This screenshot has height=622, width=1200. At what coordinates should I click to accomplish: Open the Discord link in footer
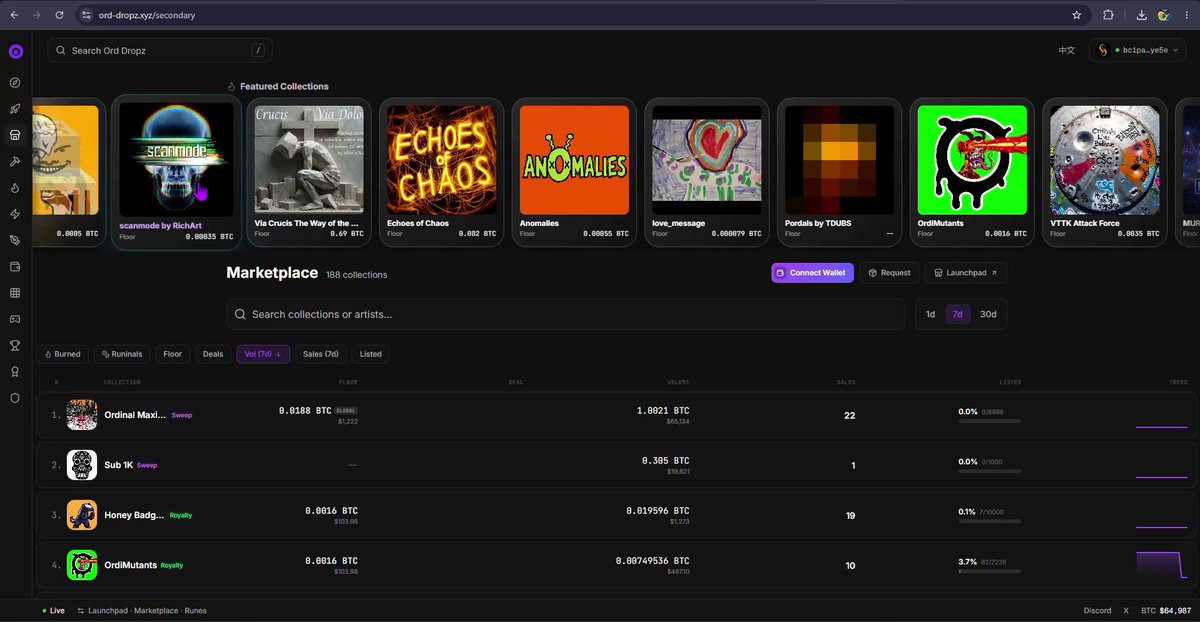click(1097, 610)
